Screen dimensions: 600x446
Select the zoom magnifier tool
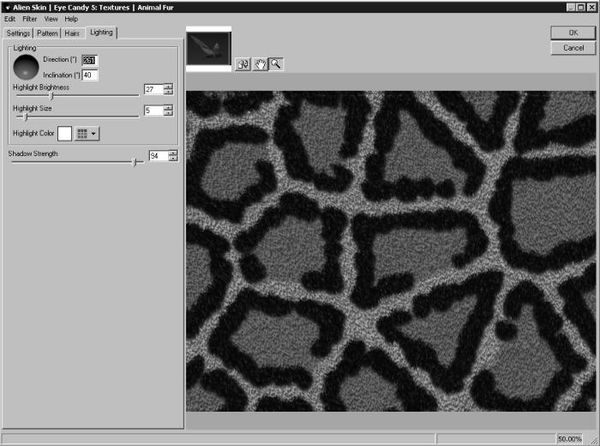pyautogui.click(x=275, y=64)
